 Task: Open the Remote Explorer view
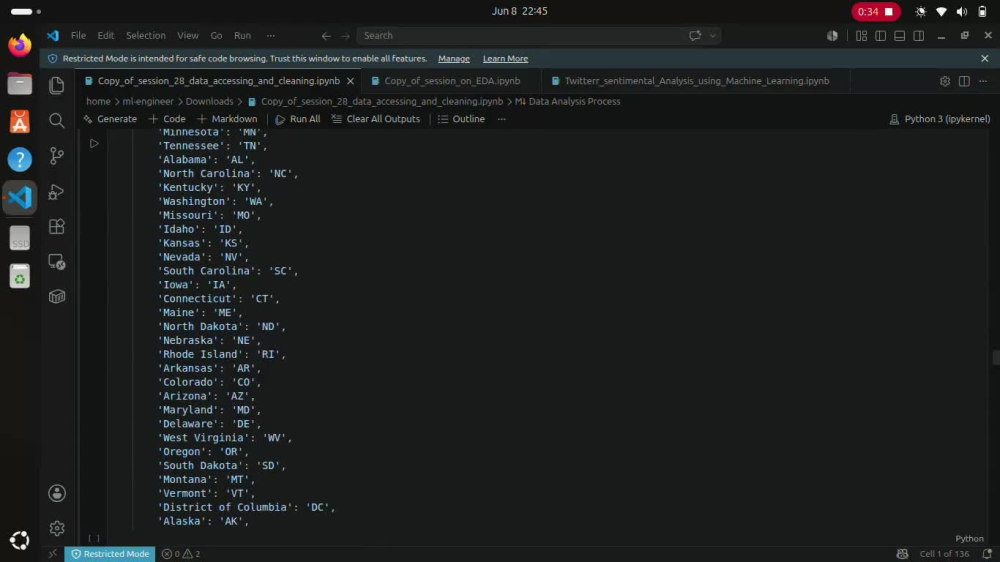[x=57, y=262]
